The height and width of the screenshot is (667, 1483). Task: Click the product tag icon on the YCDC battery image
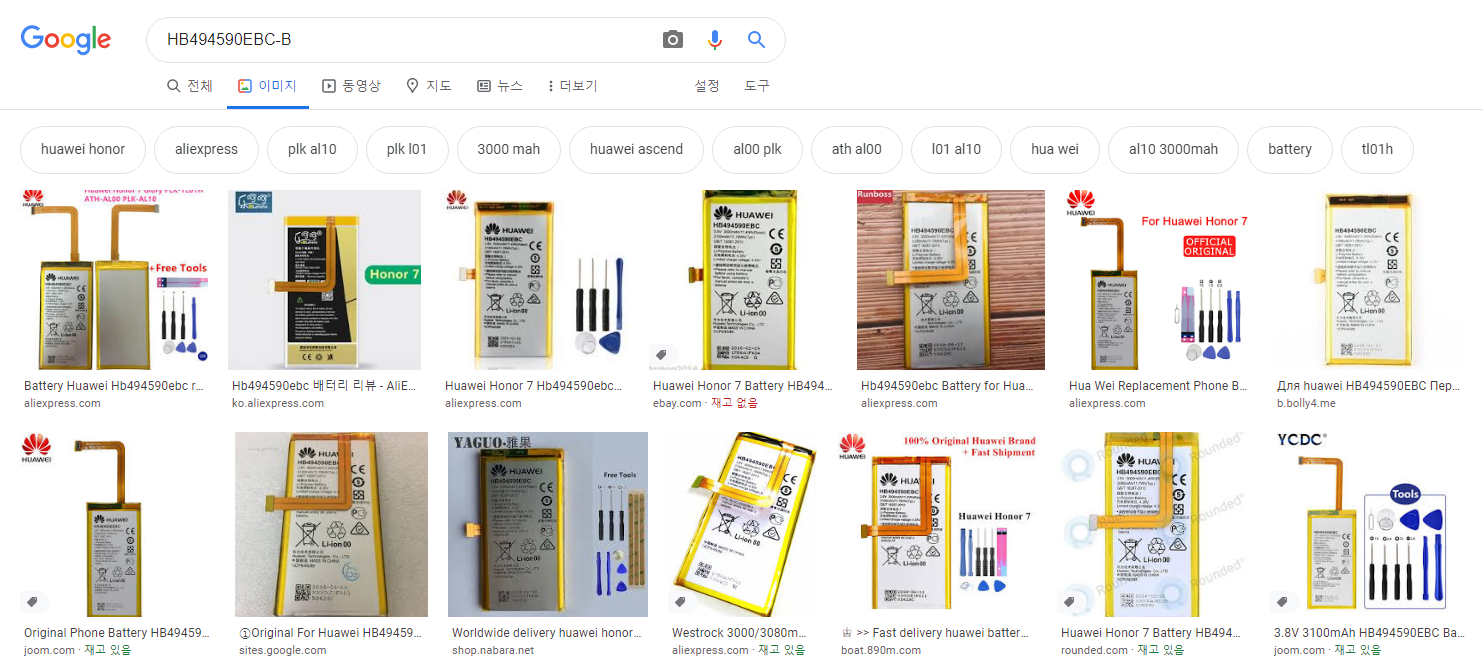pyautogui.click(x=1283, y=601)
